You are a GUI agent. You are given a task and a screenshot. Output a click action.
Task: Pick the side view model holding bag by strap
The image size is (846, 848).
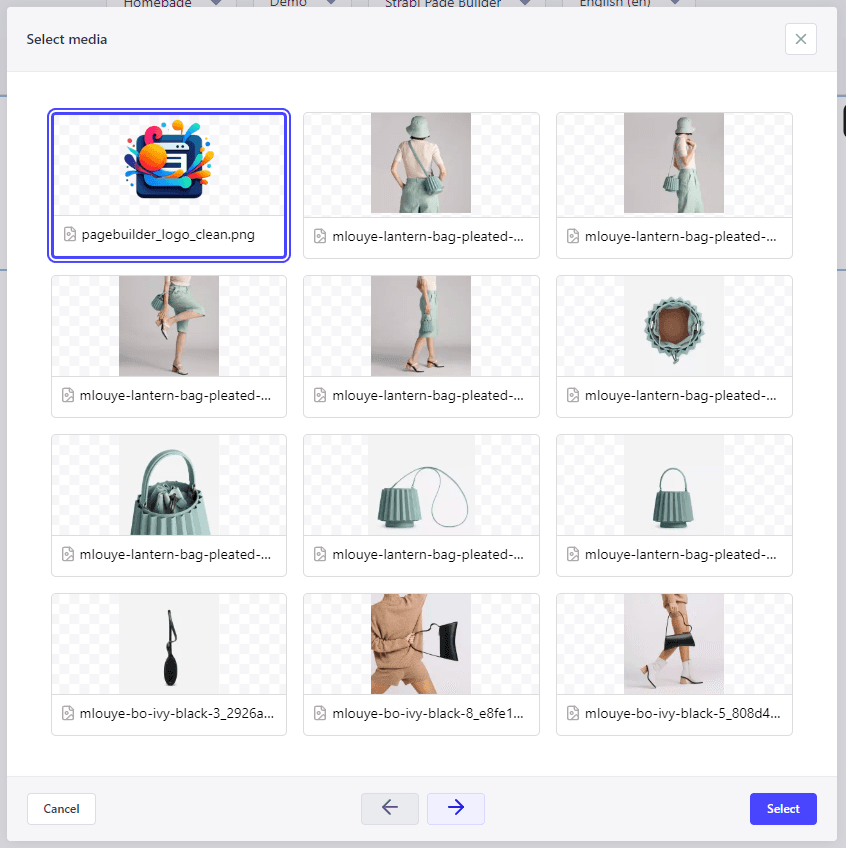pyautogui.click(x=673, y=163)
